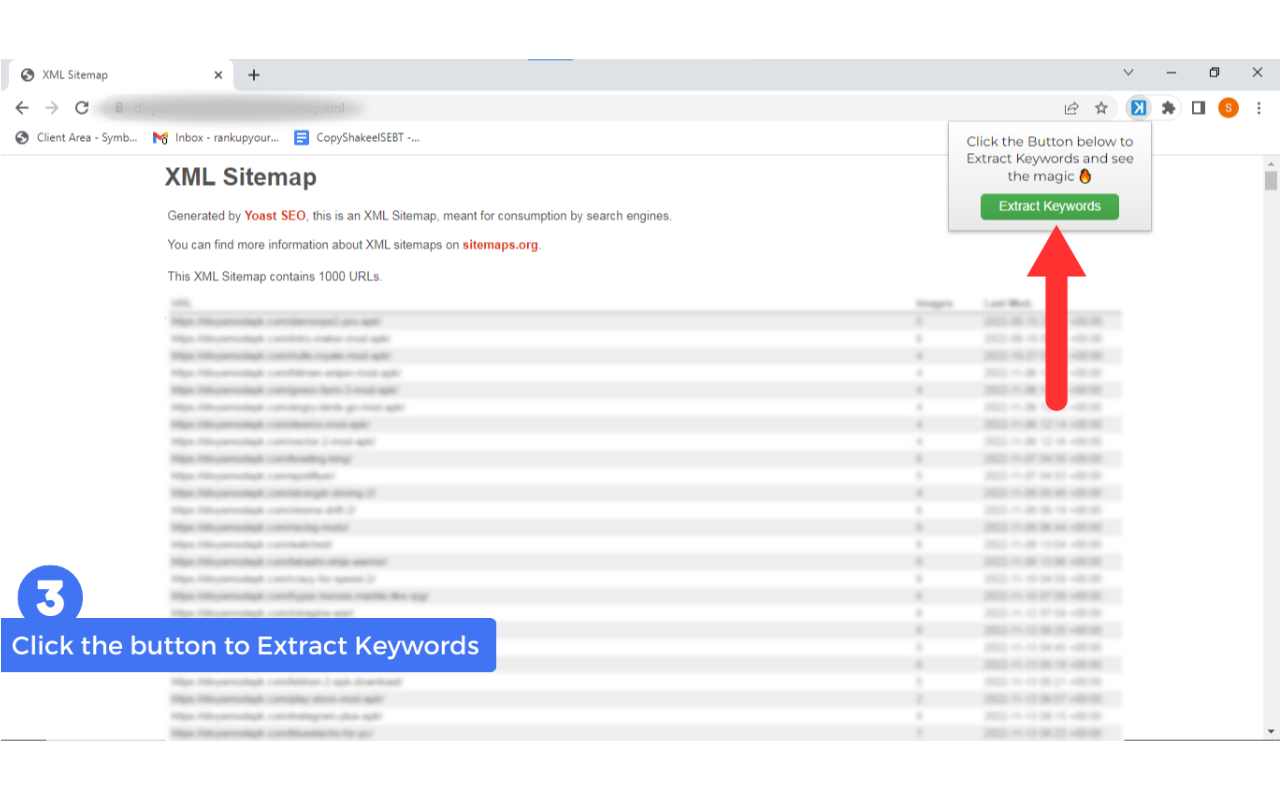Reload the page with the refresh icon
Image resolution: width=1280 pixels, height=800 pixels.
click(82, 107)
